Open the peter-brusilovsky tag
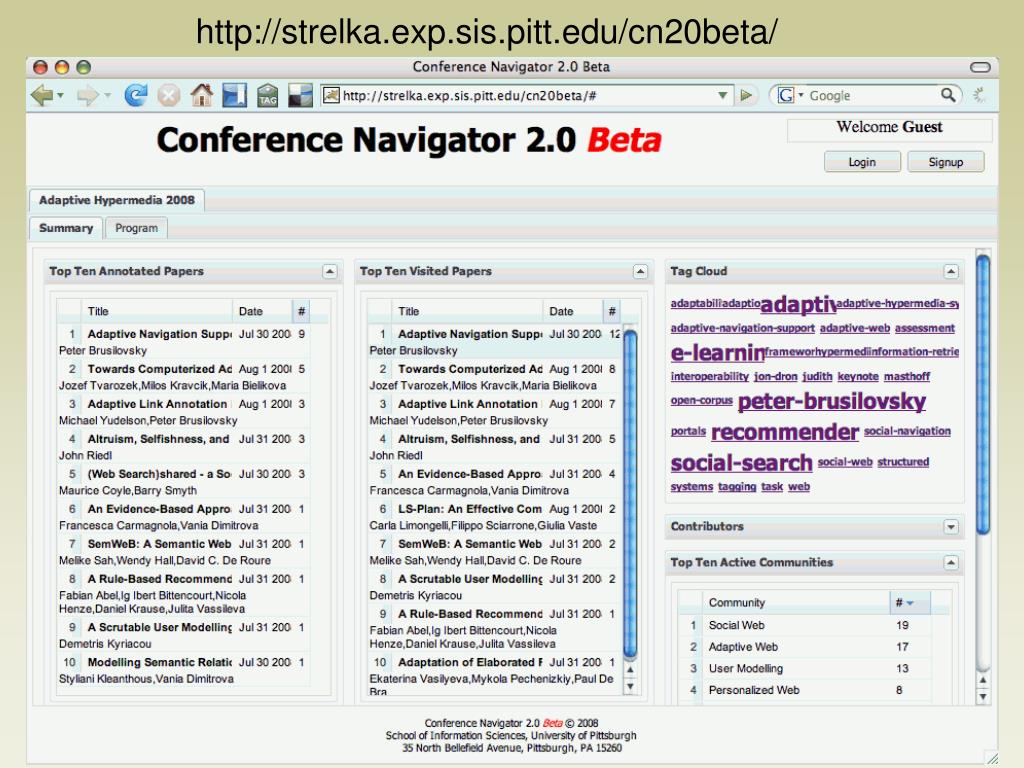 pyautogui.click(x=831, y=401)
